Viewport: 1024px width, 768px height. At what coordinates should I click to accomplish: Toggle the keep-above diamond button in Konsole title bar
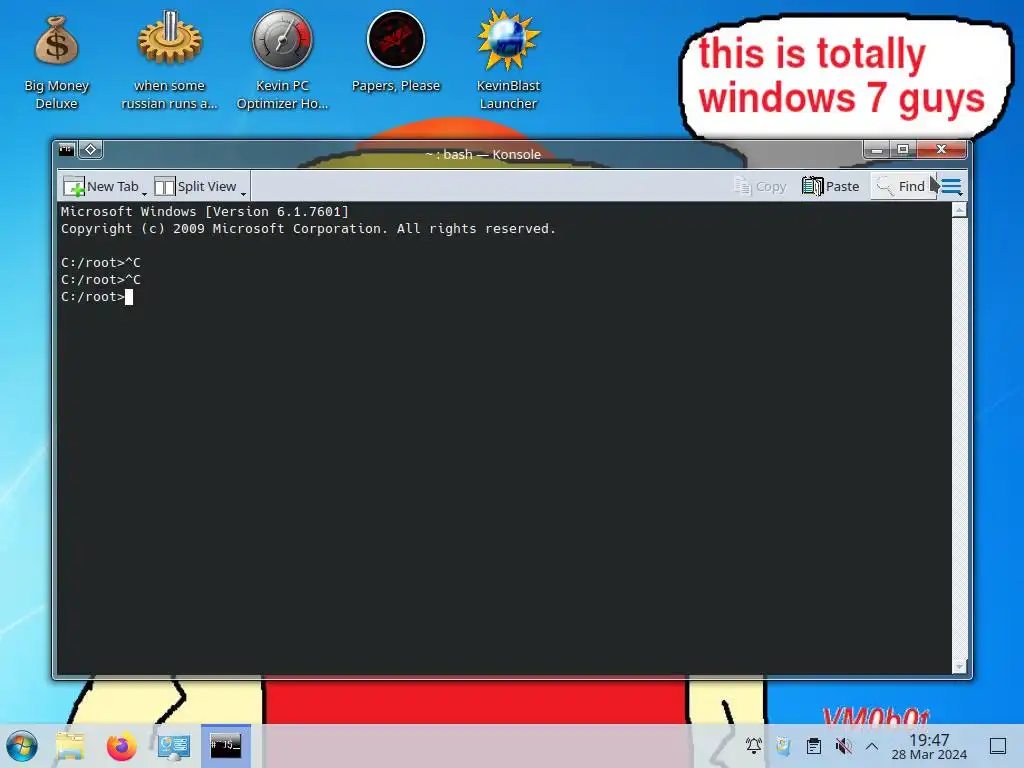[91, 150]
